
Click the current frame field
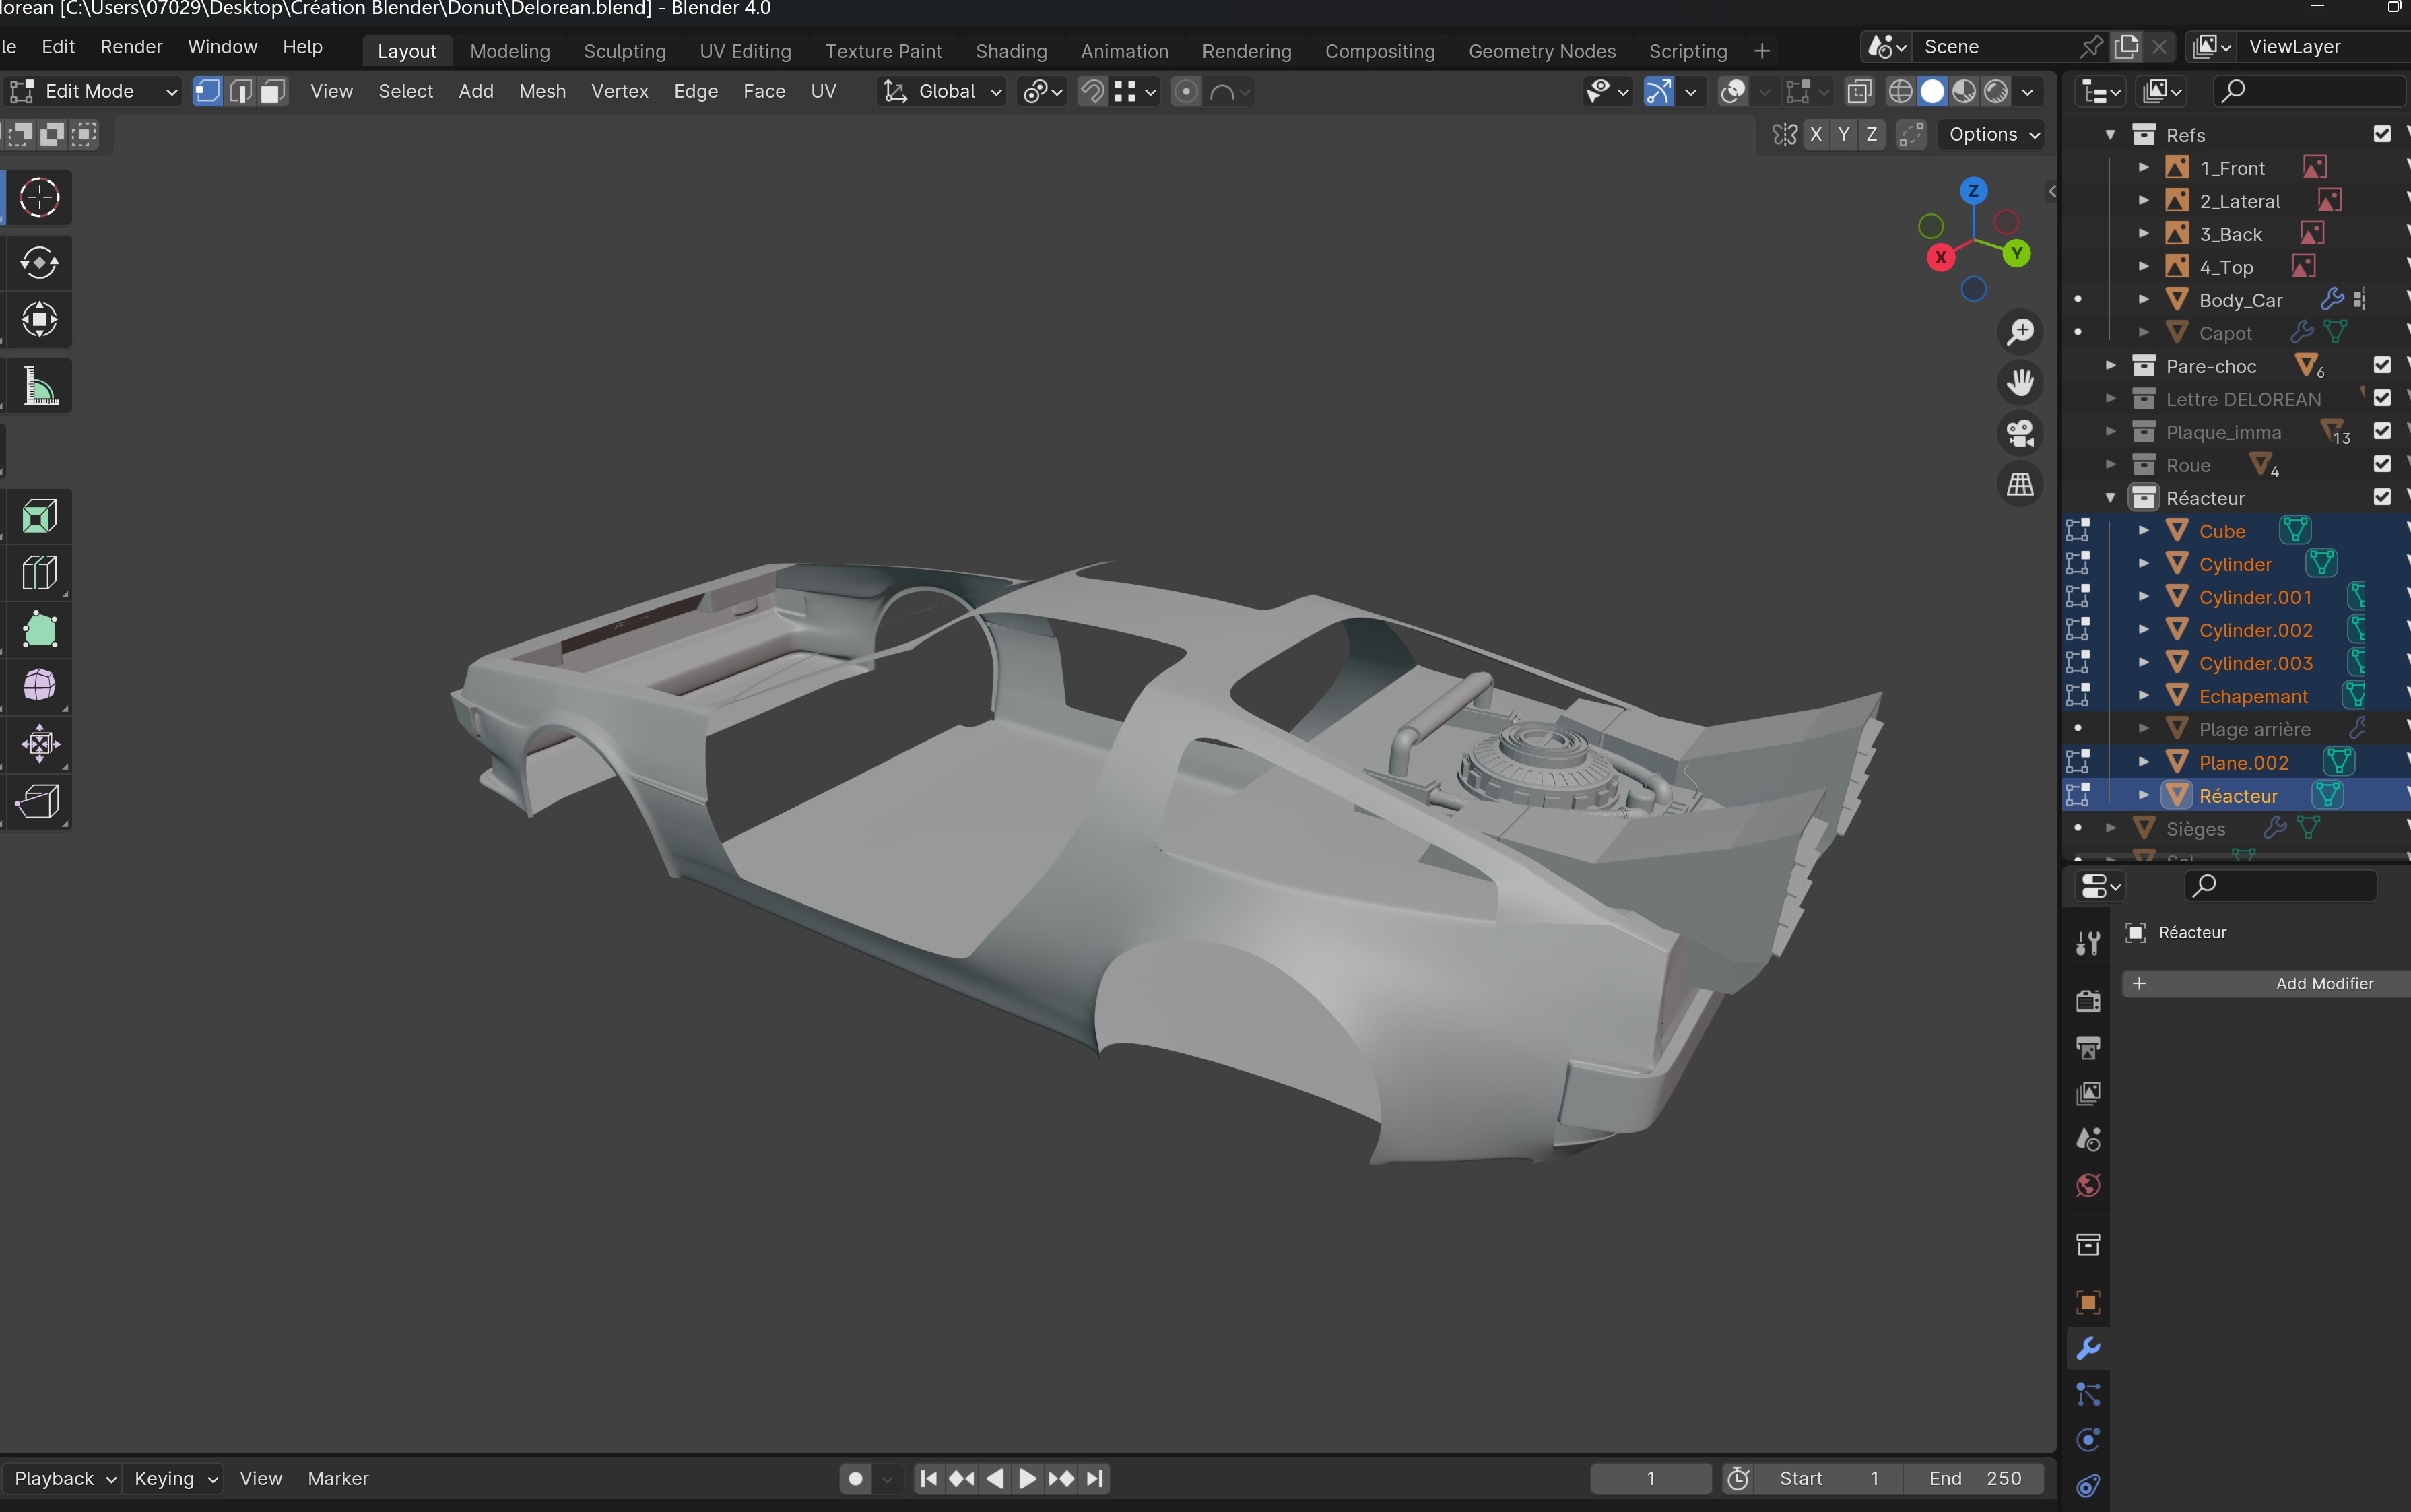[1651, 1478]
